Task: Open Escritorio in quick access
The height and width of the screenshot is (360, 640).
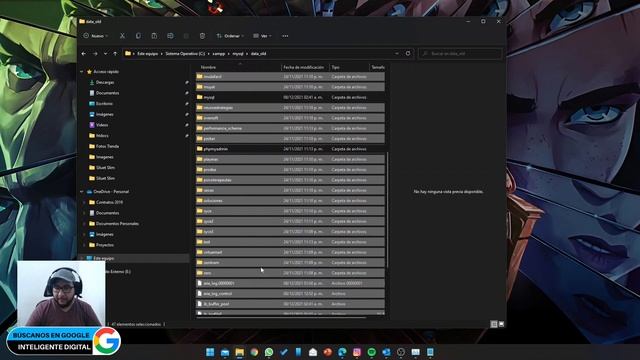Action: pos(104,103)
